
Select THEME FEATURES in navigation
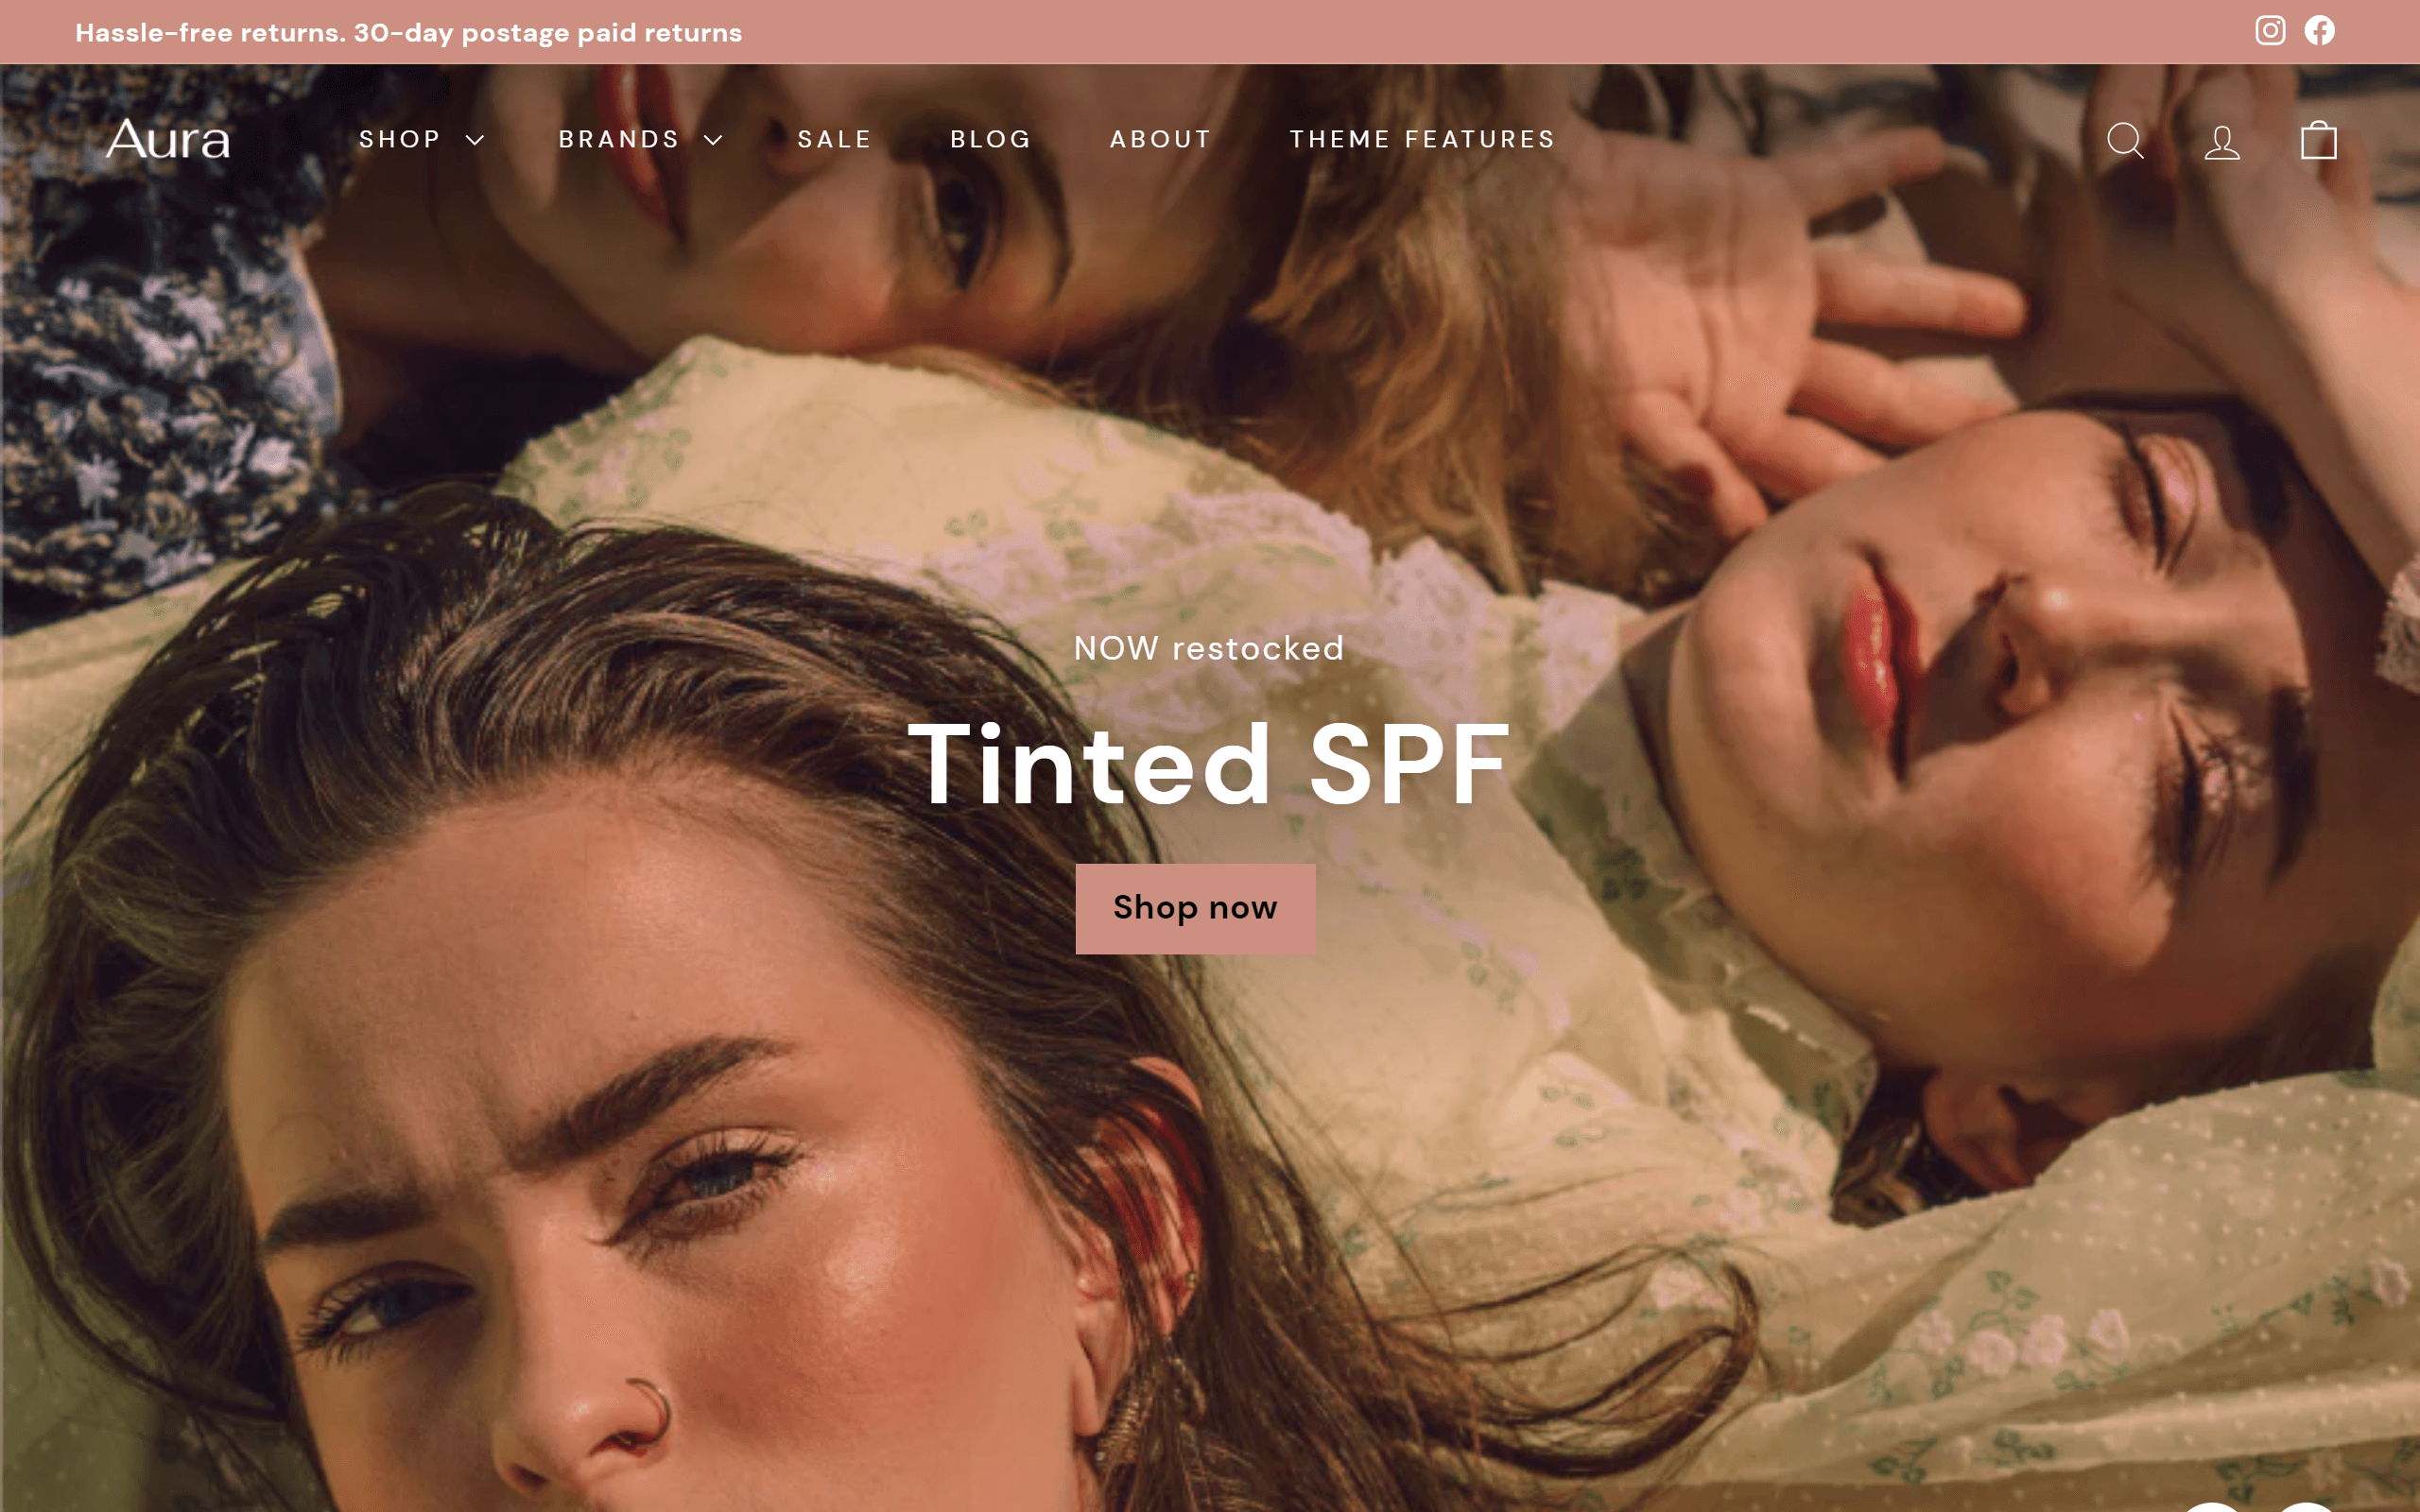[1423, 139]
